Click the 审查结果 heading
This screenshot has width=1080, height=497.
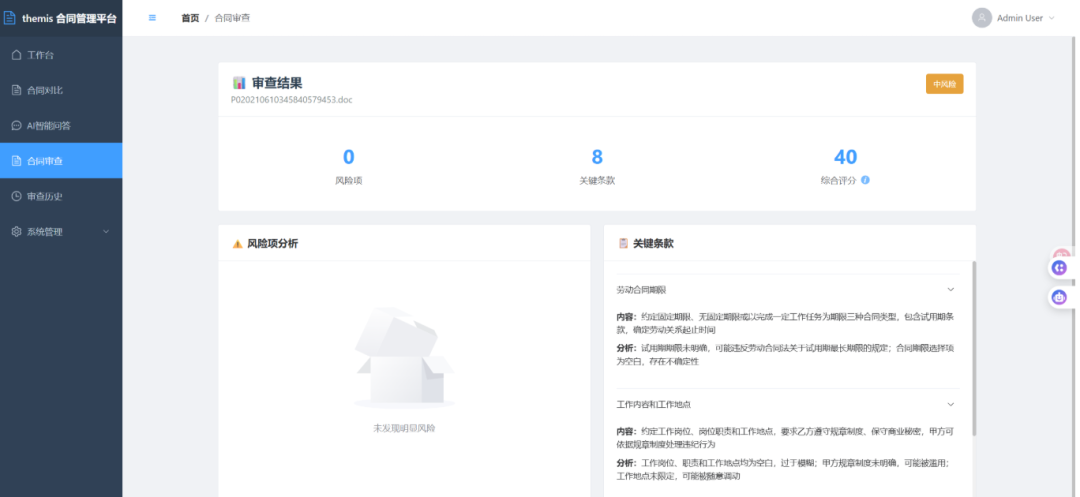pos(277,83)
